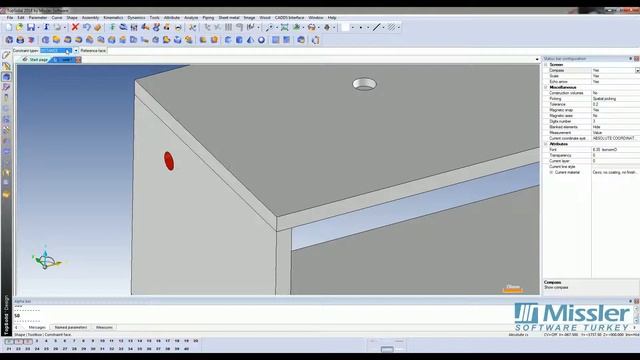640x360 pixels.
Task: Click the Save floppy disk icon
Action: (x=31, y=27)
